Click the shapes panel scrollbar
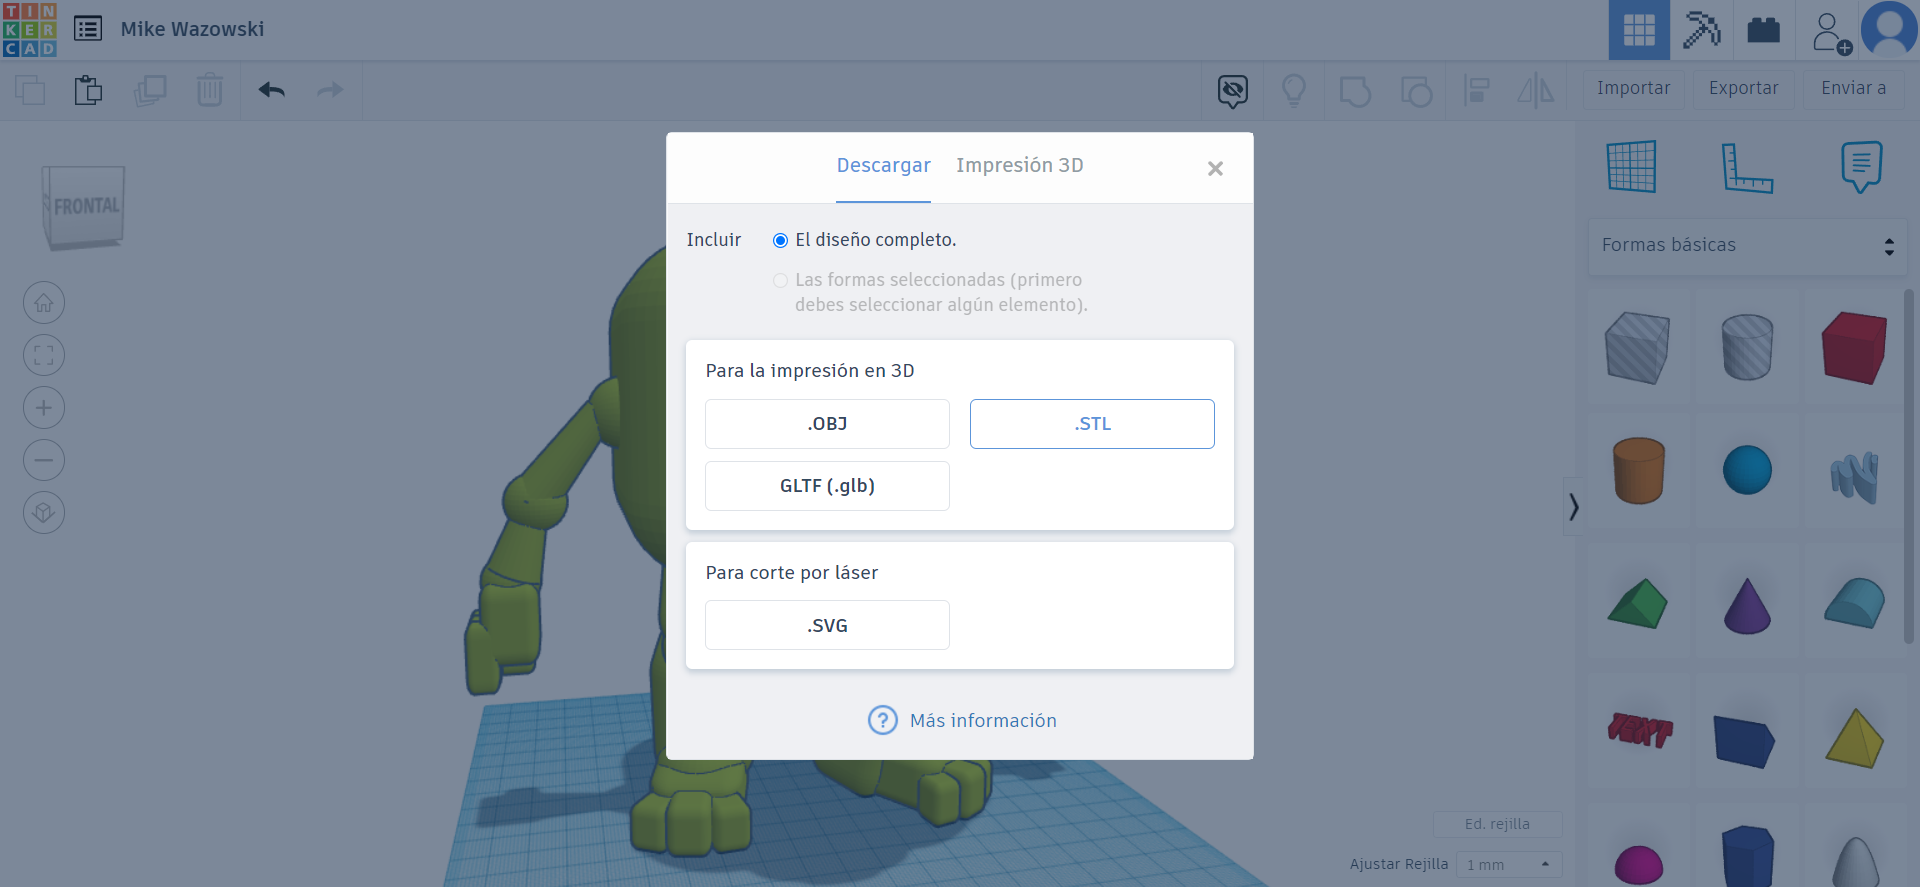The width and height of the screenshot is (1920, 887). (x=1909, y=466)
